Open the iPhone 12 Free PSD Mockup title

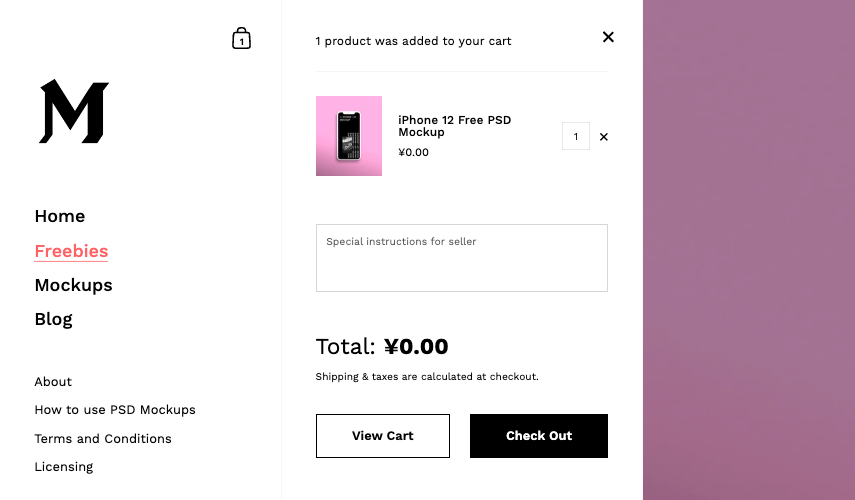tap(454, 126)
